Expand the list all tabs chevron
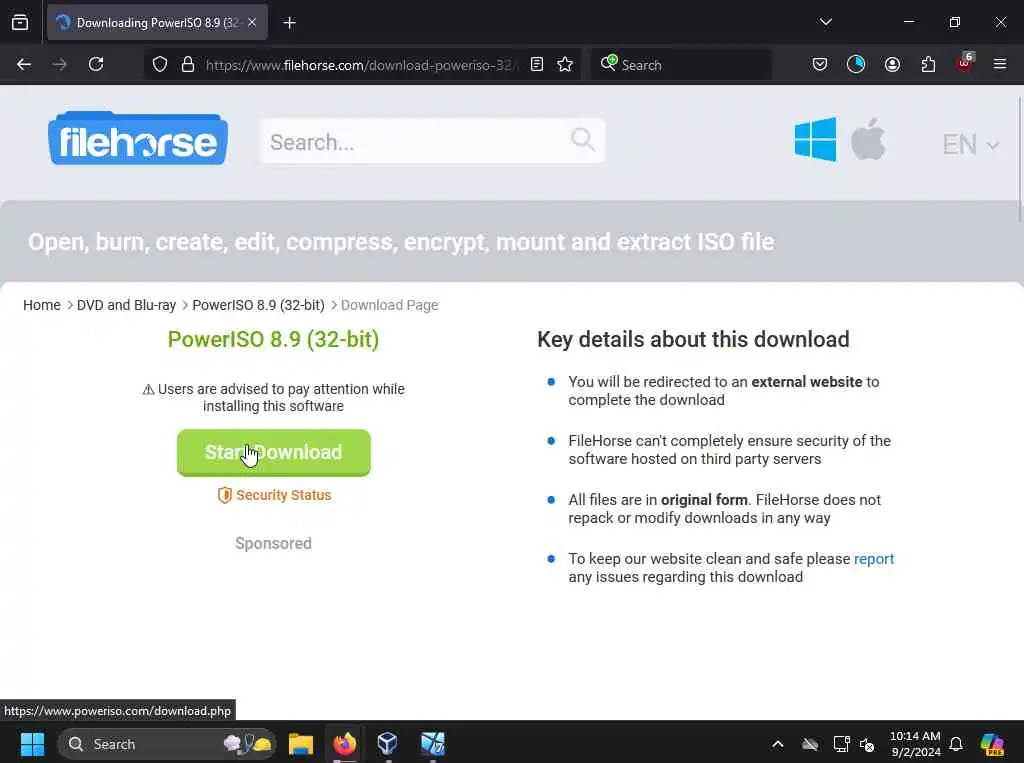1024x763 pixels. click(825, 22)
